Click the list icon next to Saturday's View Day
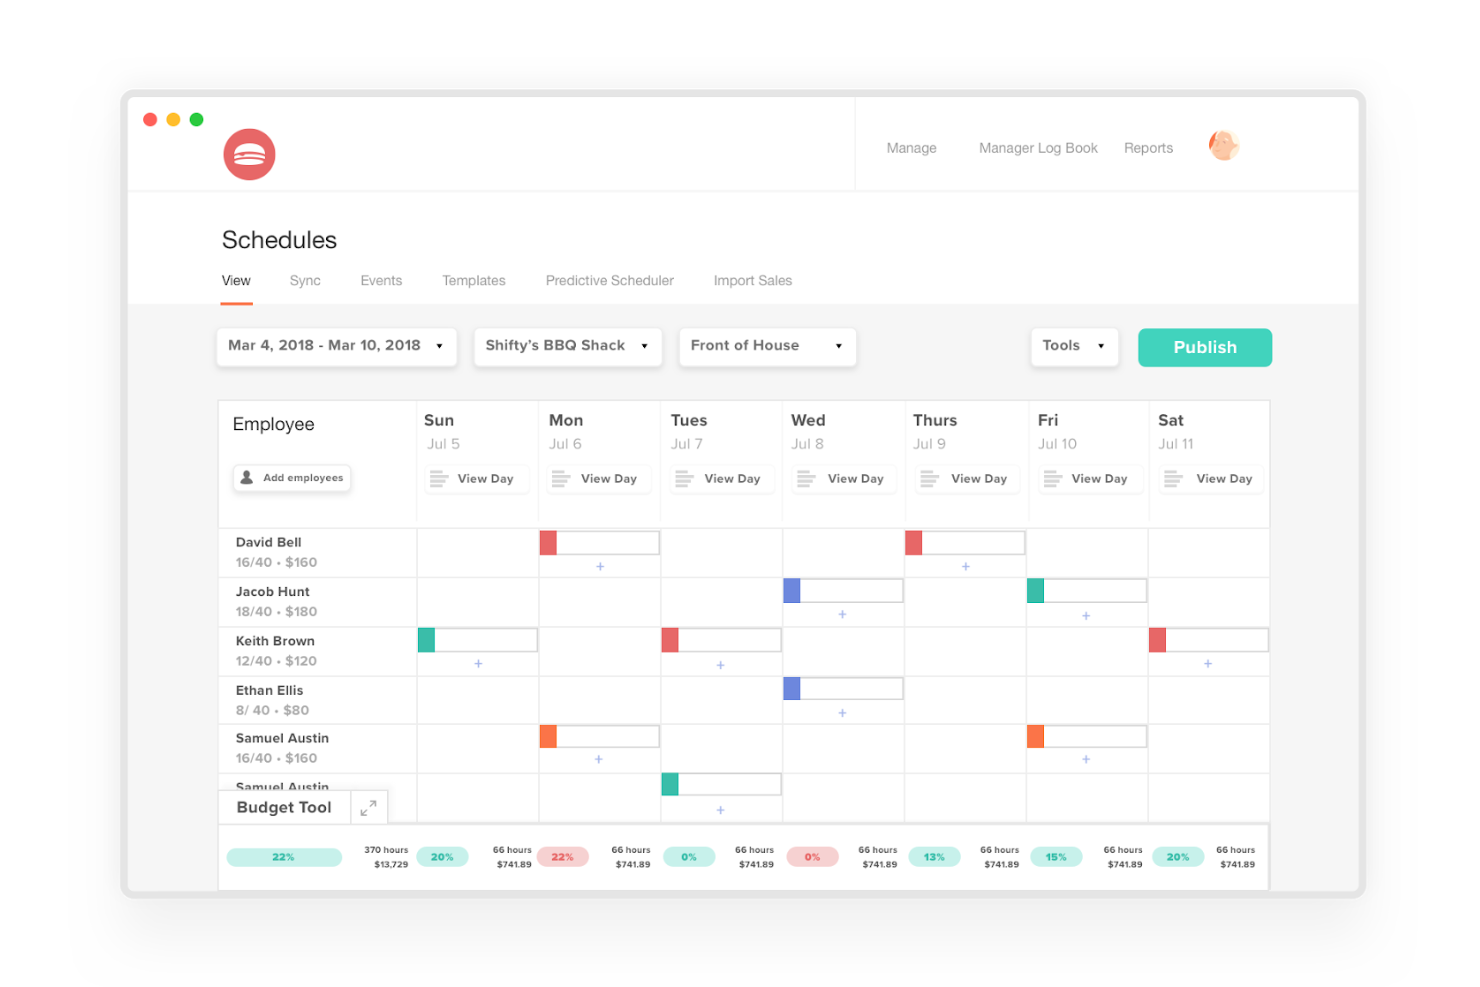This screenshot has width=1480, height=987. 1172,479
